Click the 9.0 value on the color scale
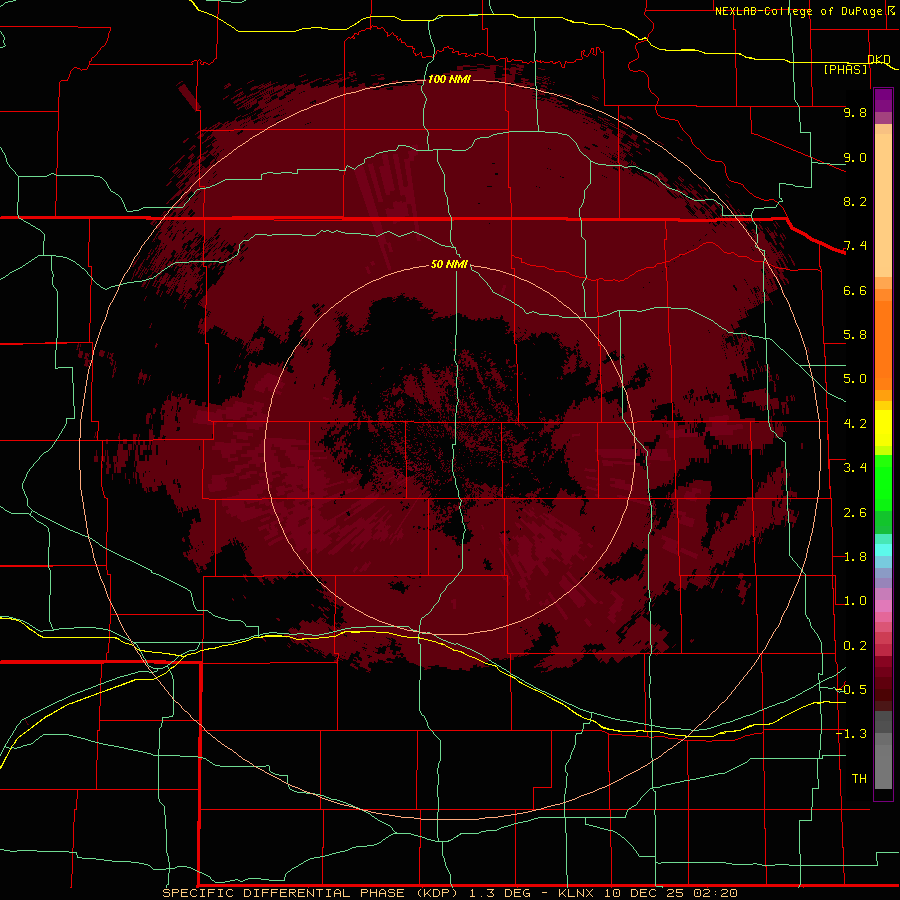Image resolution: width=900 pixels, height=900 pixels. click(855, 157)
